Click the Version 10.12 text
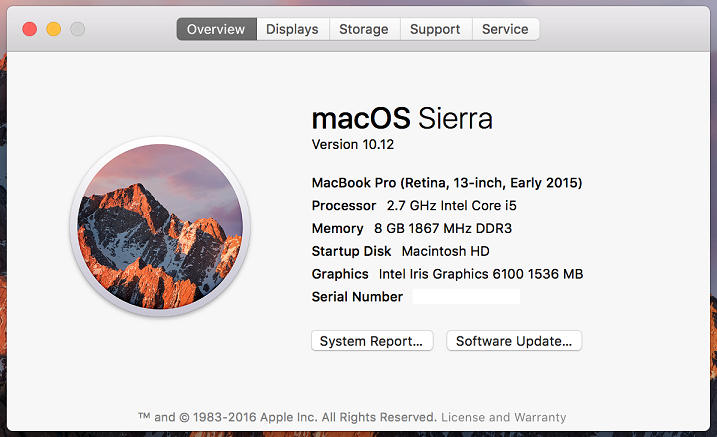Viewport: 717px width, 437px height. point(353,144)
